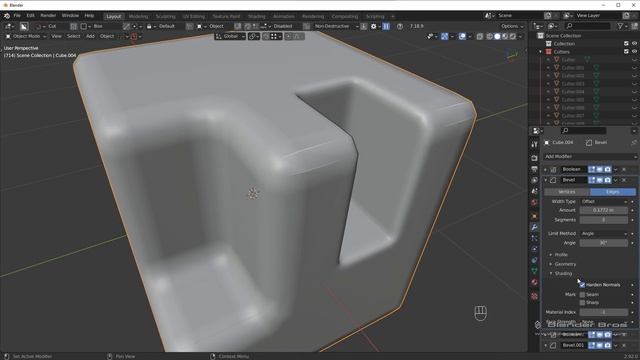Image resolution: width=640 pixels, height=360 pixels.
Task: Toggle the Harden Normals checkbox
Action: [582, 285]
